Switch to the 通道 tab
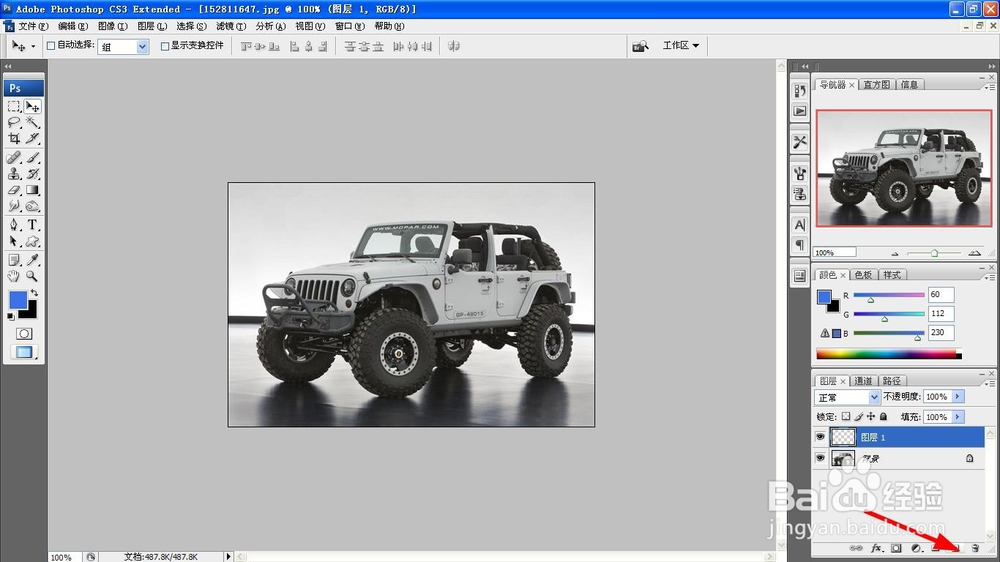Screen dimensions: 1000x562 pyautogui.click(x=863, y=381)
